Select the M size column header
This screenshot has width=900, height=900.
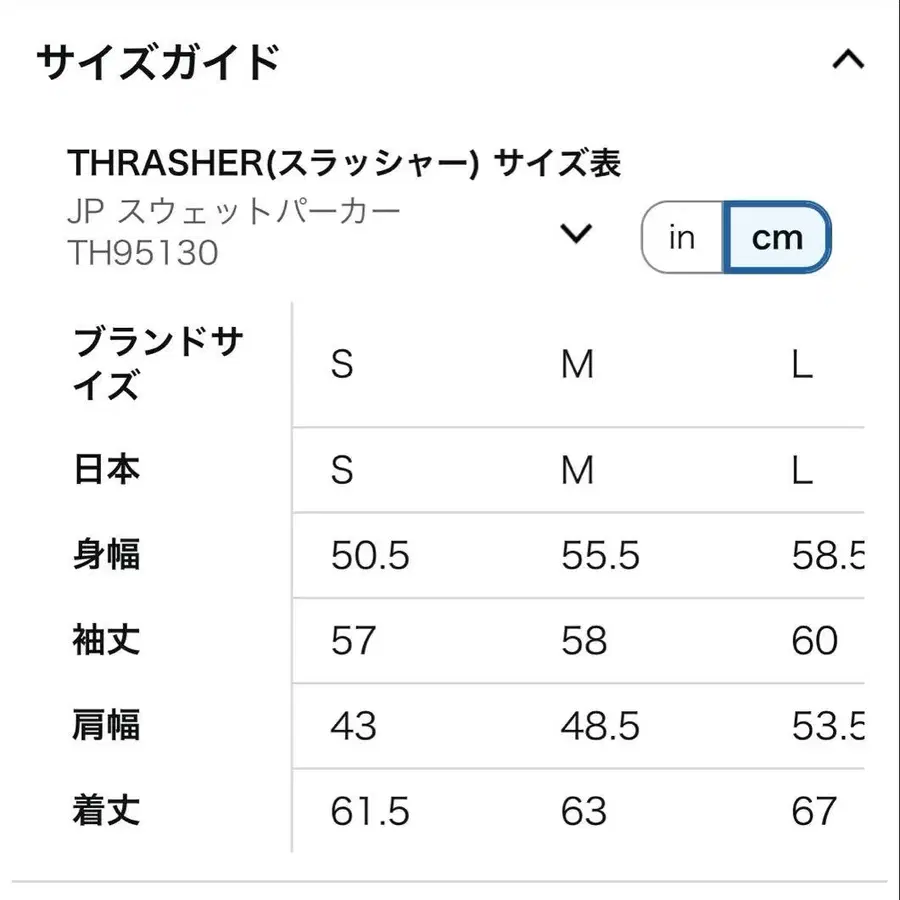pos(577,365)
